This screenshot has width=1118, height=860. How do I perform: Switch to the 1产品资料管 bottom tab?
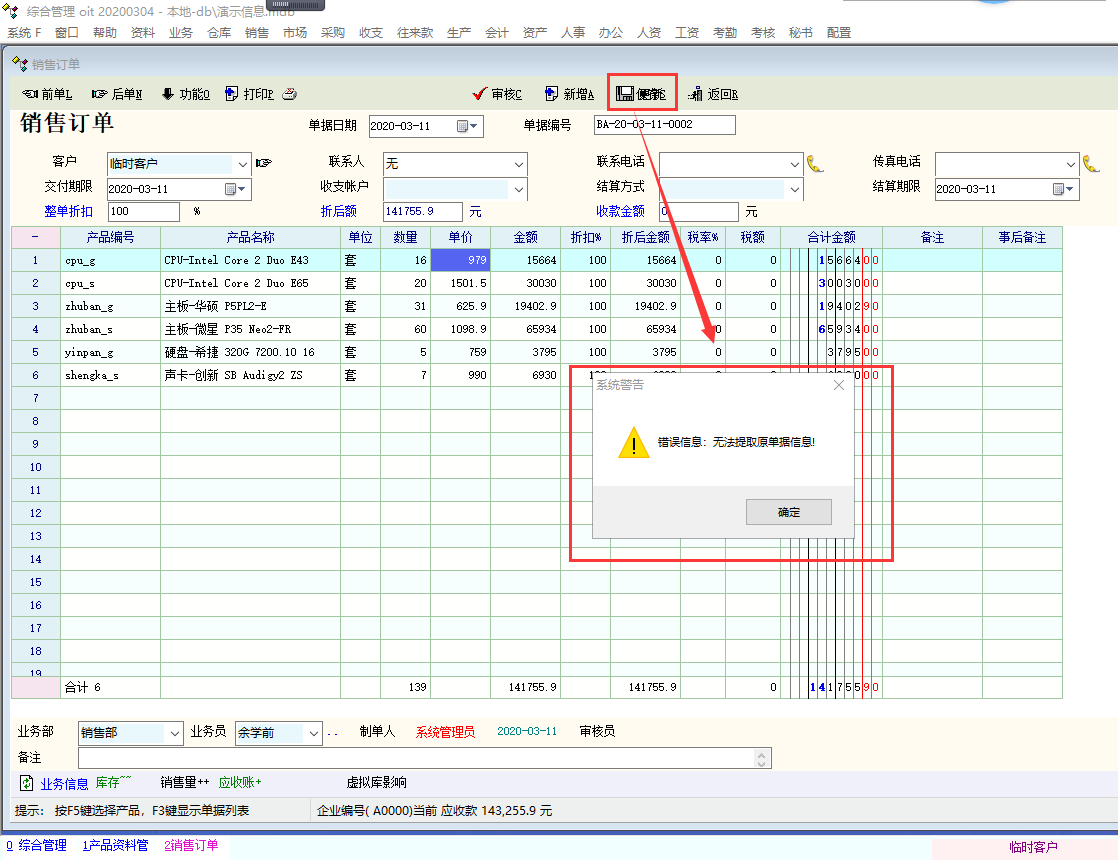click(x=115, y=846)
